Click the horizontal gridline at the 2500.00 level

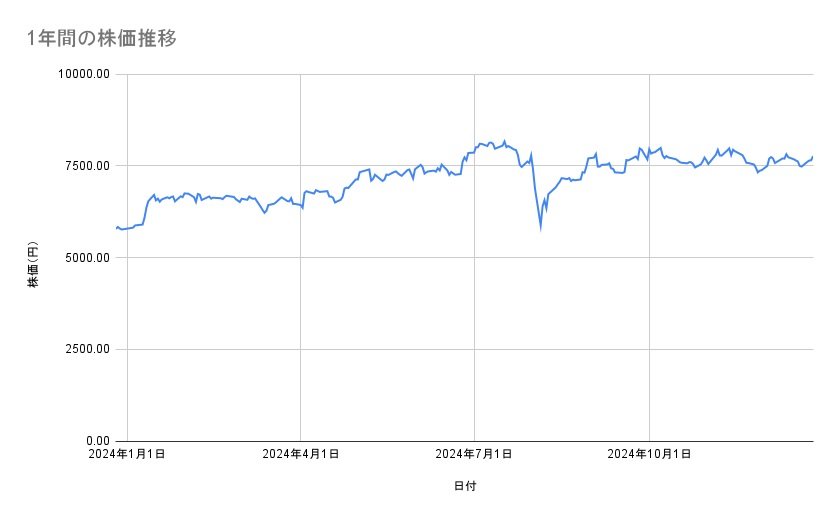(x=400, y=349)
